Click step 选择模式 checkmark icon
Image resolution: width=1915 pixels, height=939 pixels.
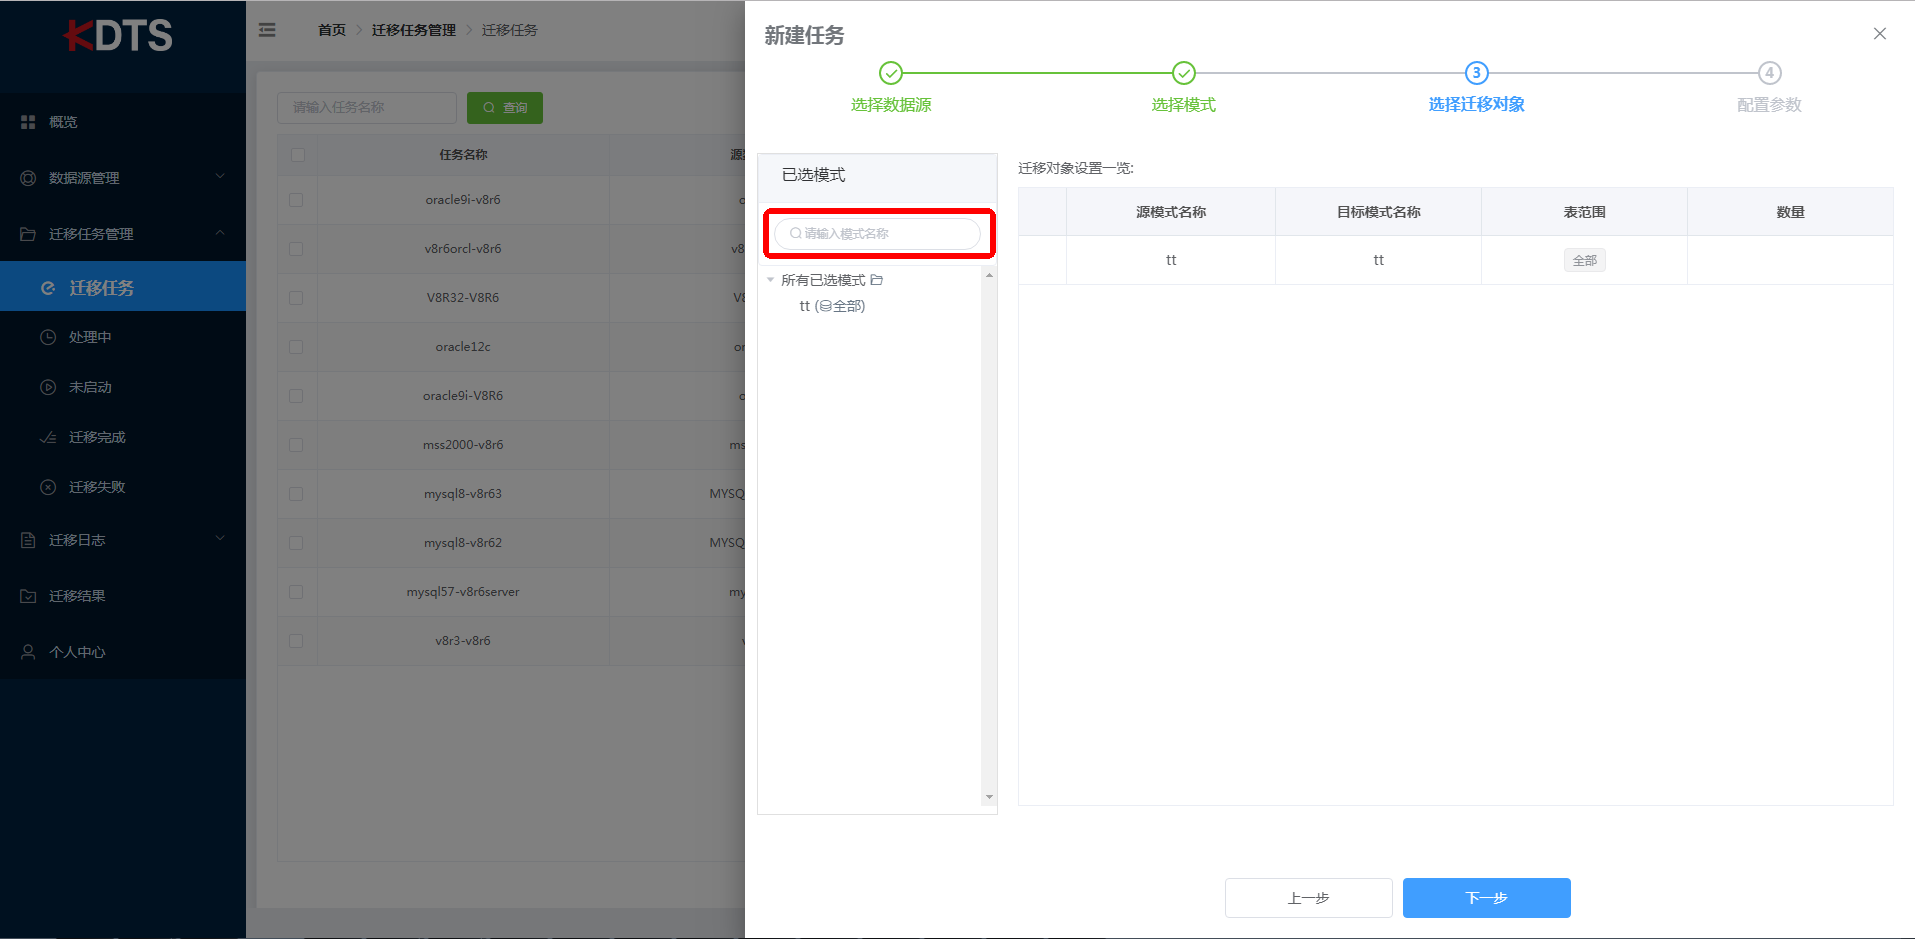1184,73
